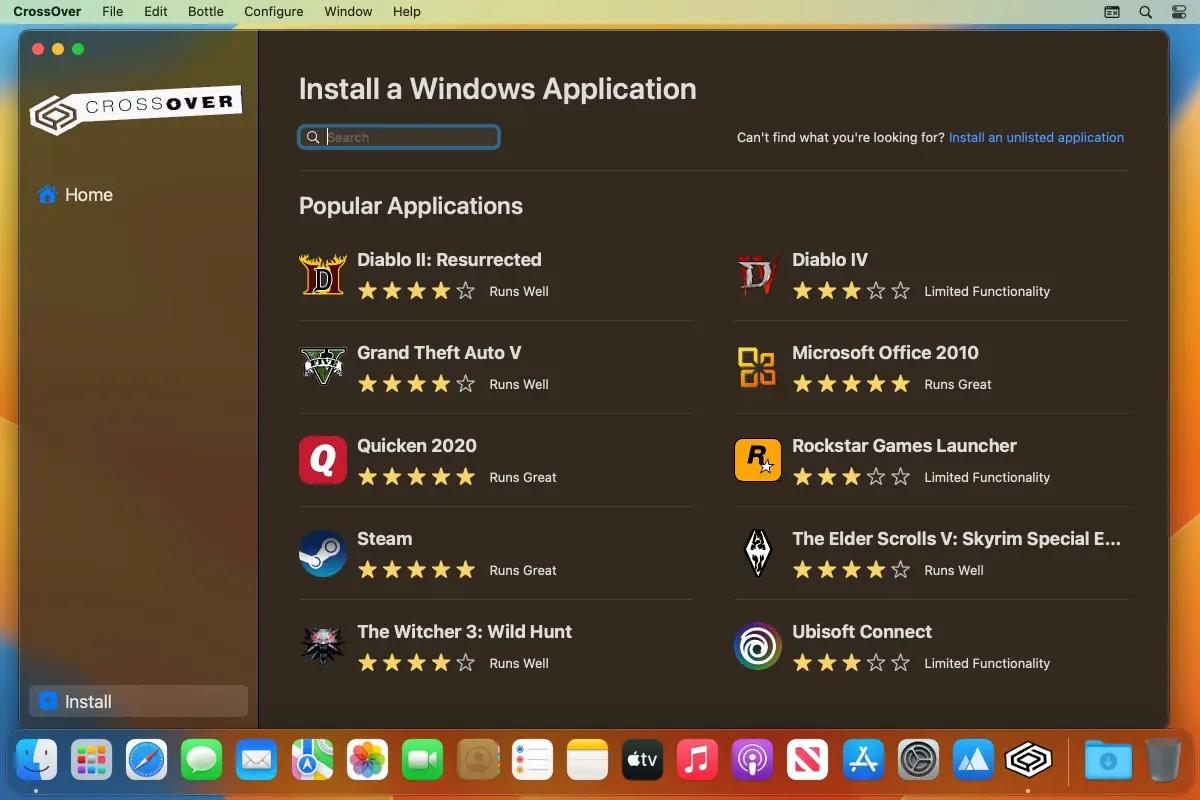The height and width of the screenshot is (800, 1200).
Task: Select the Rockstar Games Launcher title
Action: [904, 445]
